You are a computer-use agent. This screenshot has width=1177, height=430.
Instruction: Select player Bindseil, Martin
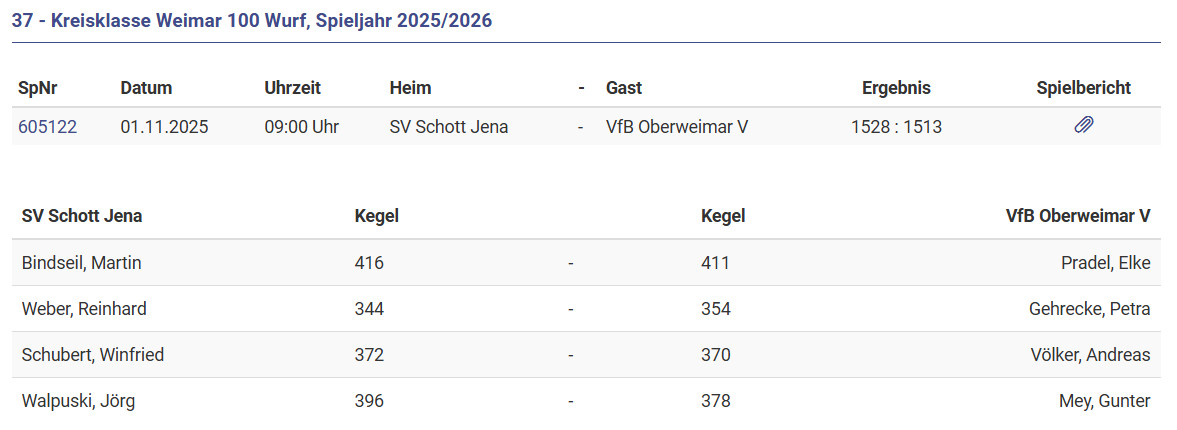click(81, 263)
